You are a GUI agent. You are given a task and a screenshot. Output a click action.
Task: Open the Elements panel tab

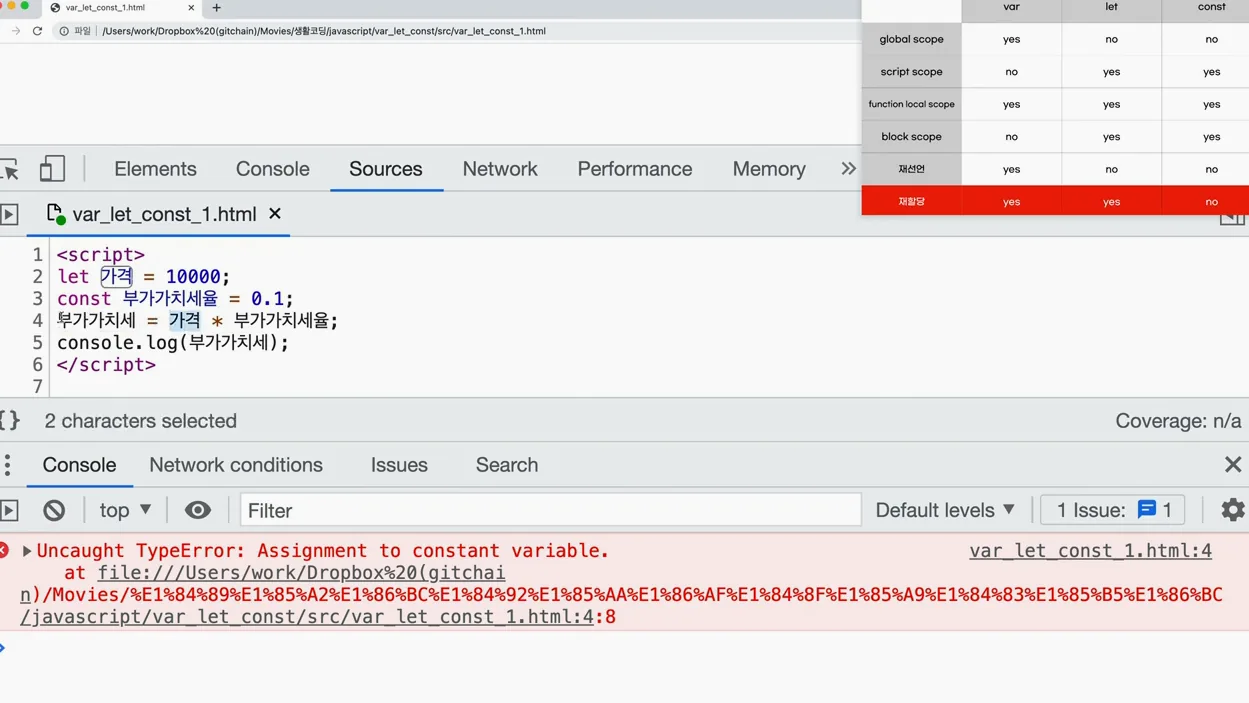tap(155, 169)
